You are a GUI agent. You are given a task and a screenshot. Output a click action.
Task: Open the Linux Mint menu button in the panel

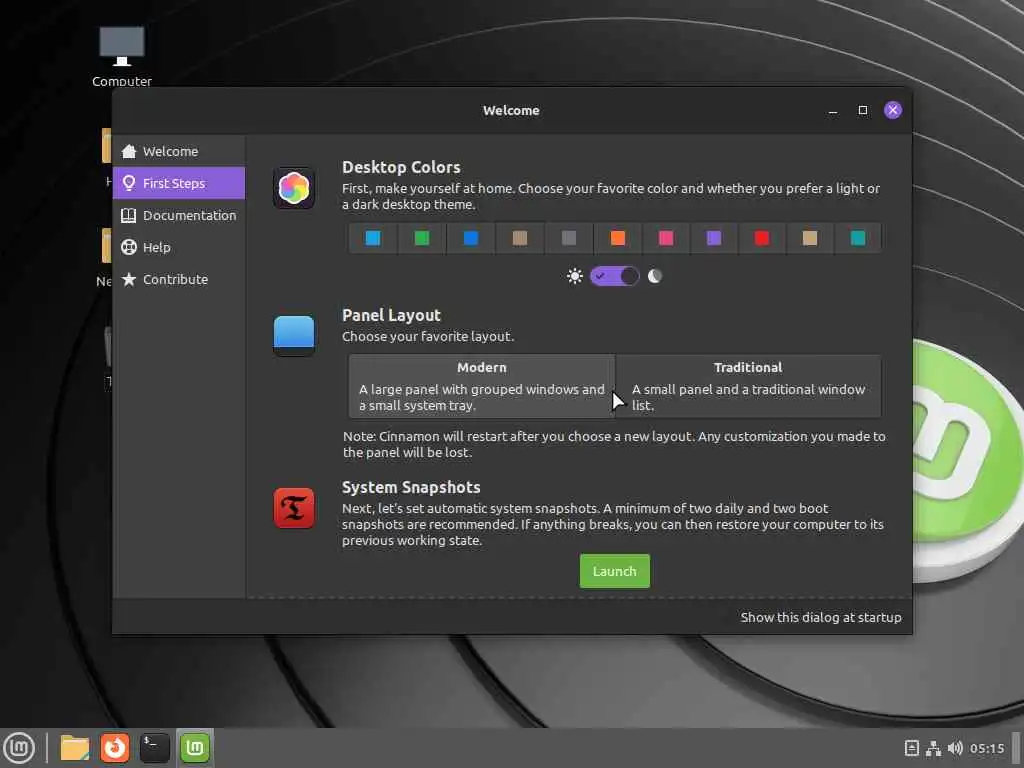point(19,748)
